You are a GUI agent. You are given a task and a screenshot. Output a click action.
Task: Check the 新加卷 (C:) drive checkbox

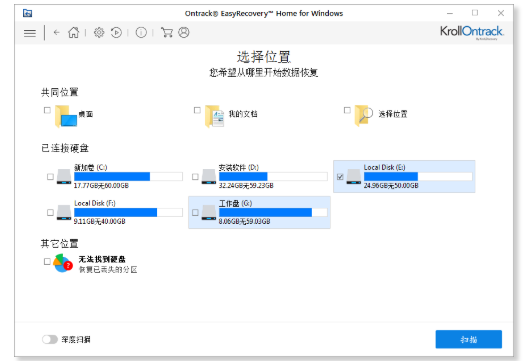tap(50, 176)
